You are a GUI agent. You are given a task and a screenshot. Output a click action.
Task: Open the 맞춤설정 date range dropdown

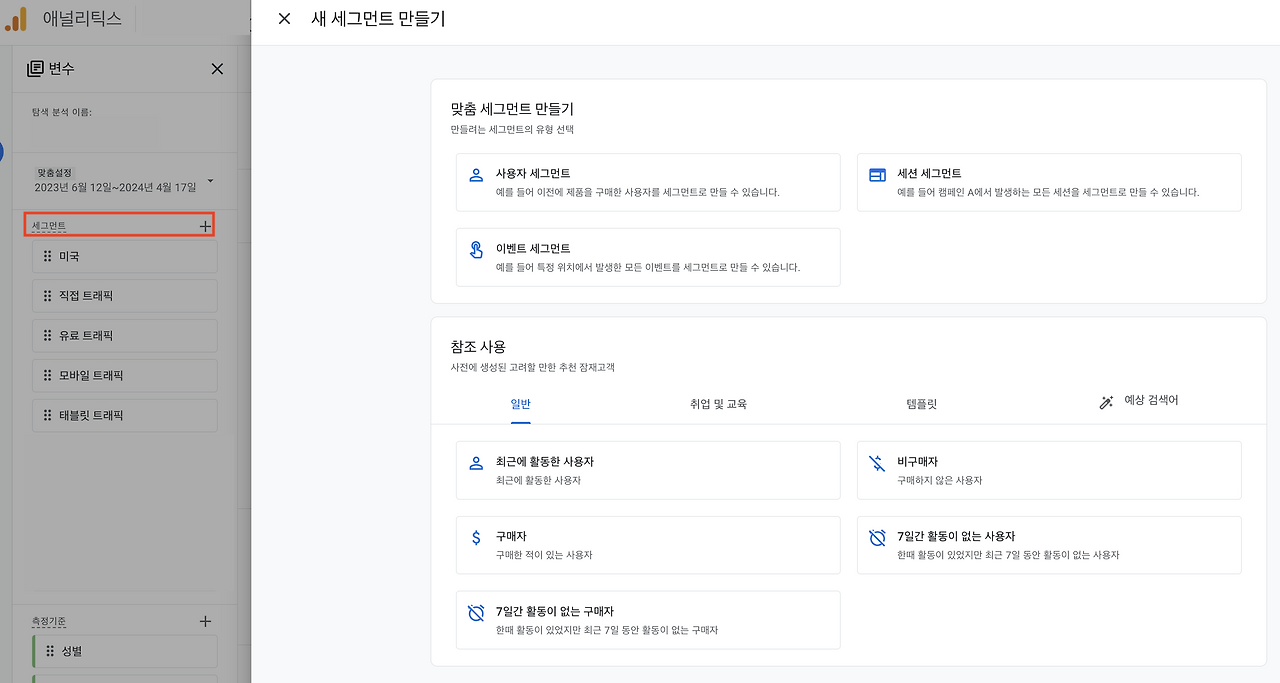point(210,182)
